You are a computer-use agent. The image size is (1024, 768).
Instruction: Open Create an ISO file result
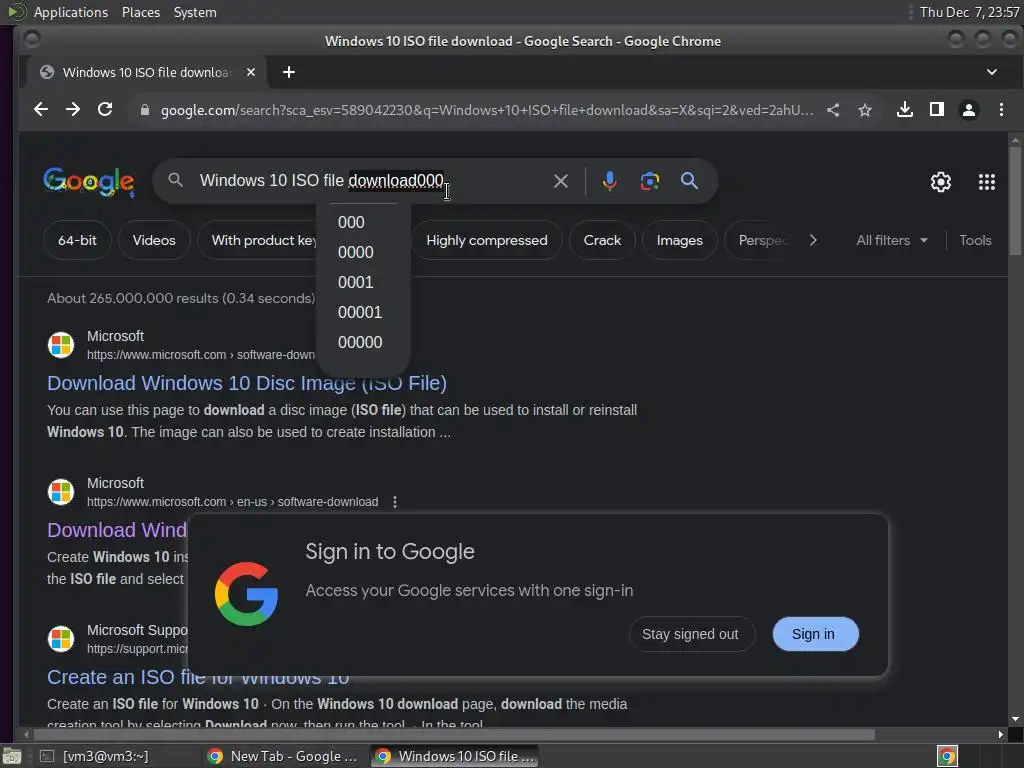(x=198, y=677)
